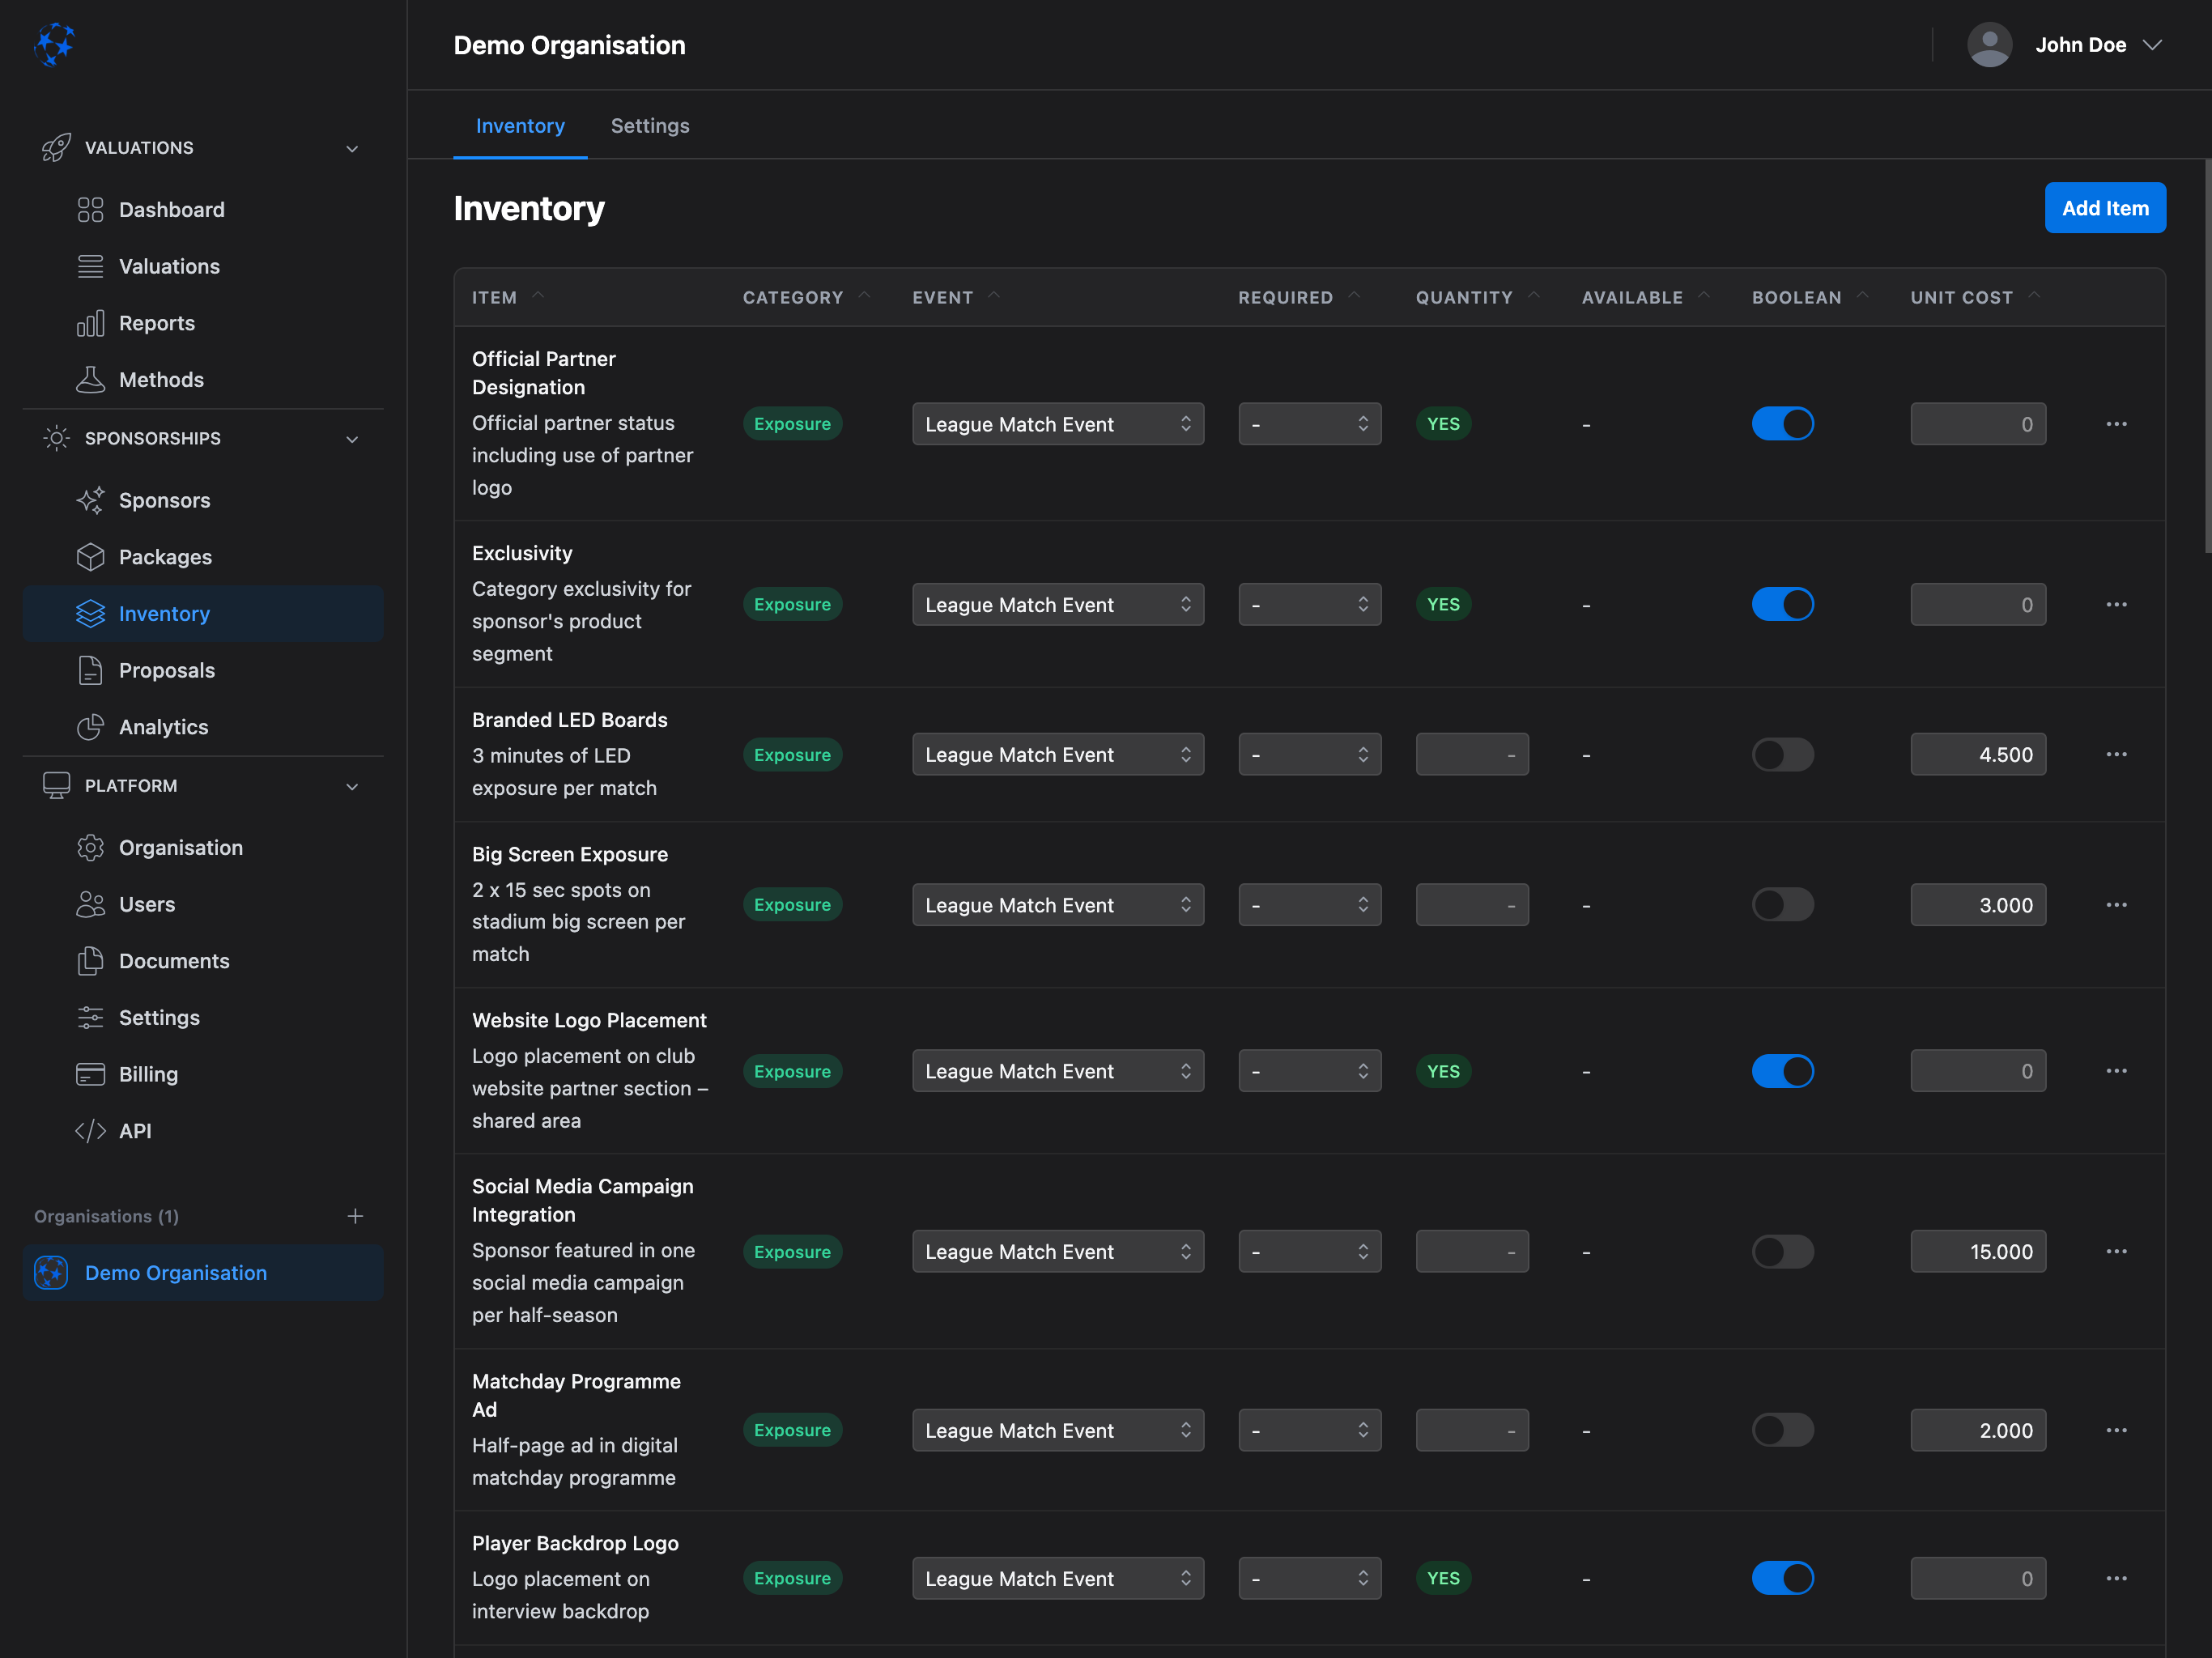Click the Add Item button
Image resolution: width=2212 pixels, height=1658 pixels.
click(x=2105, y=208)
